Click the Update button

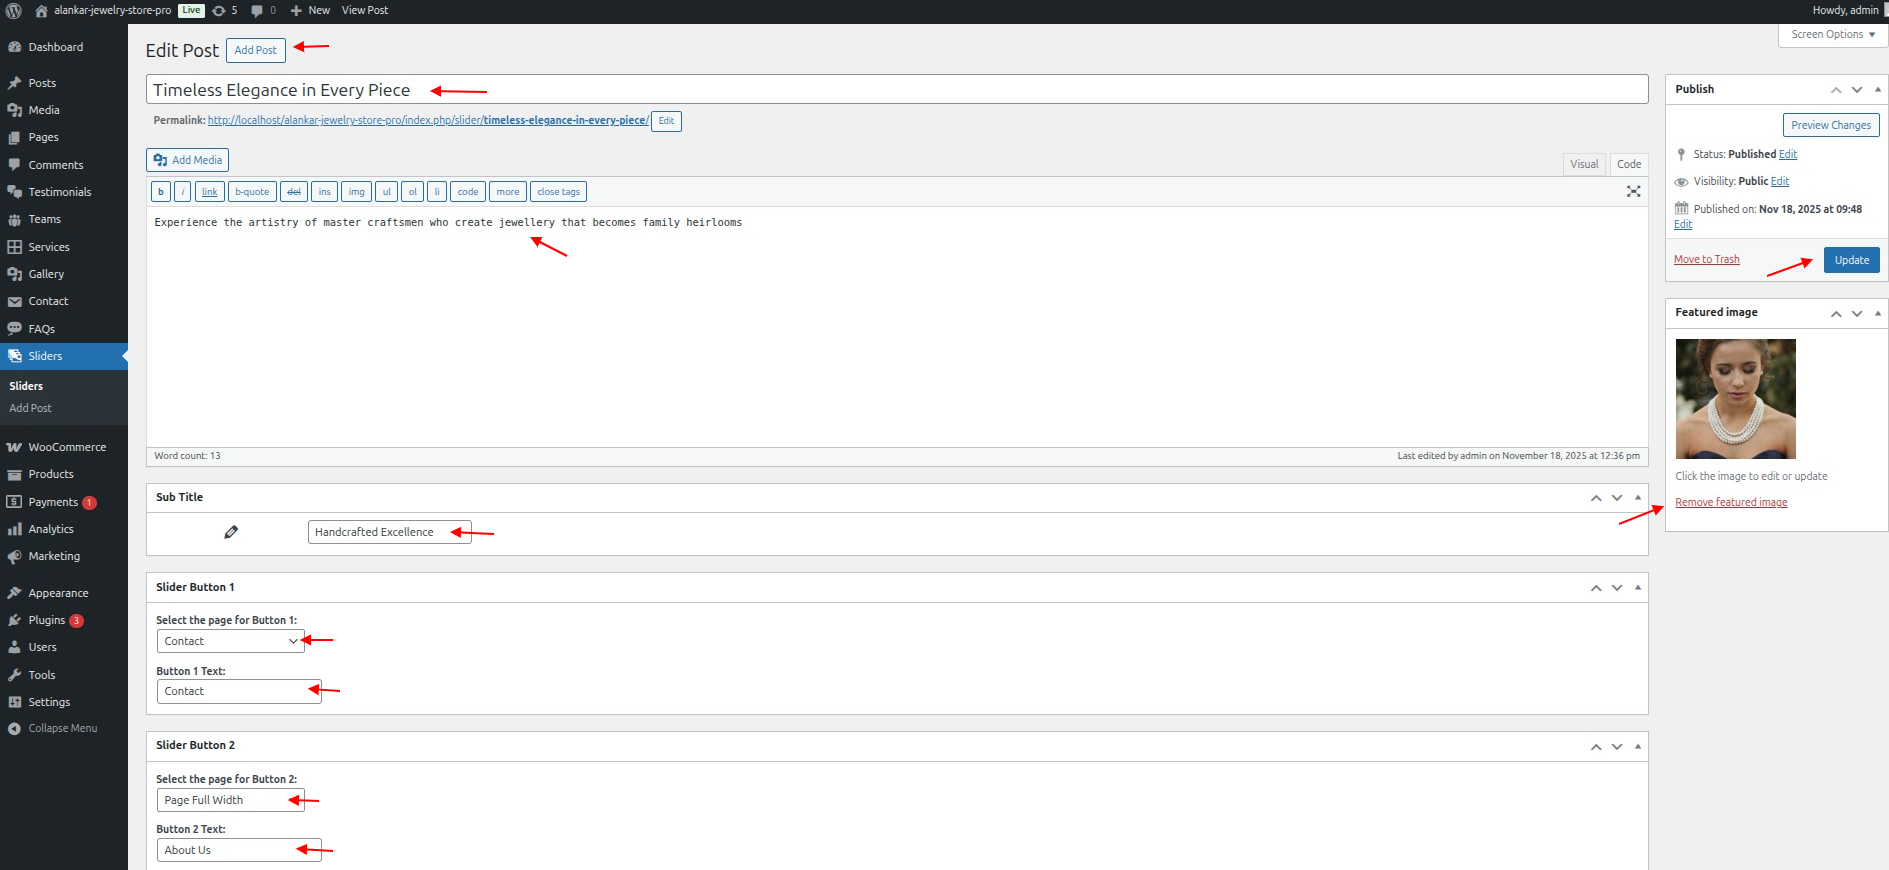pos(1852,260)
